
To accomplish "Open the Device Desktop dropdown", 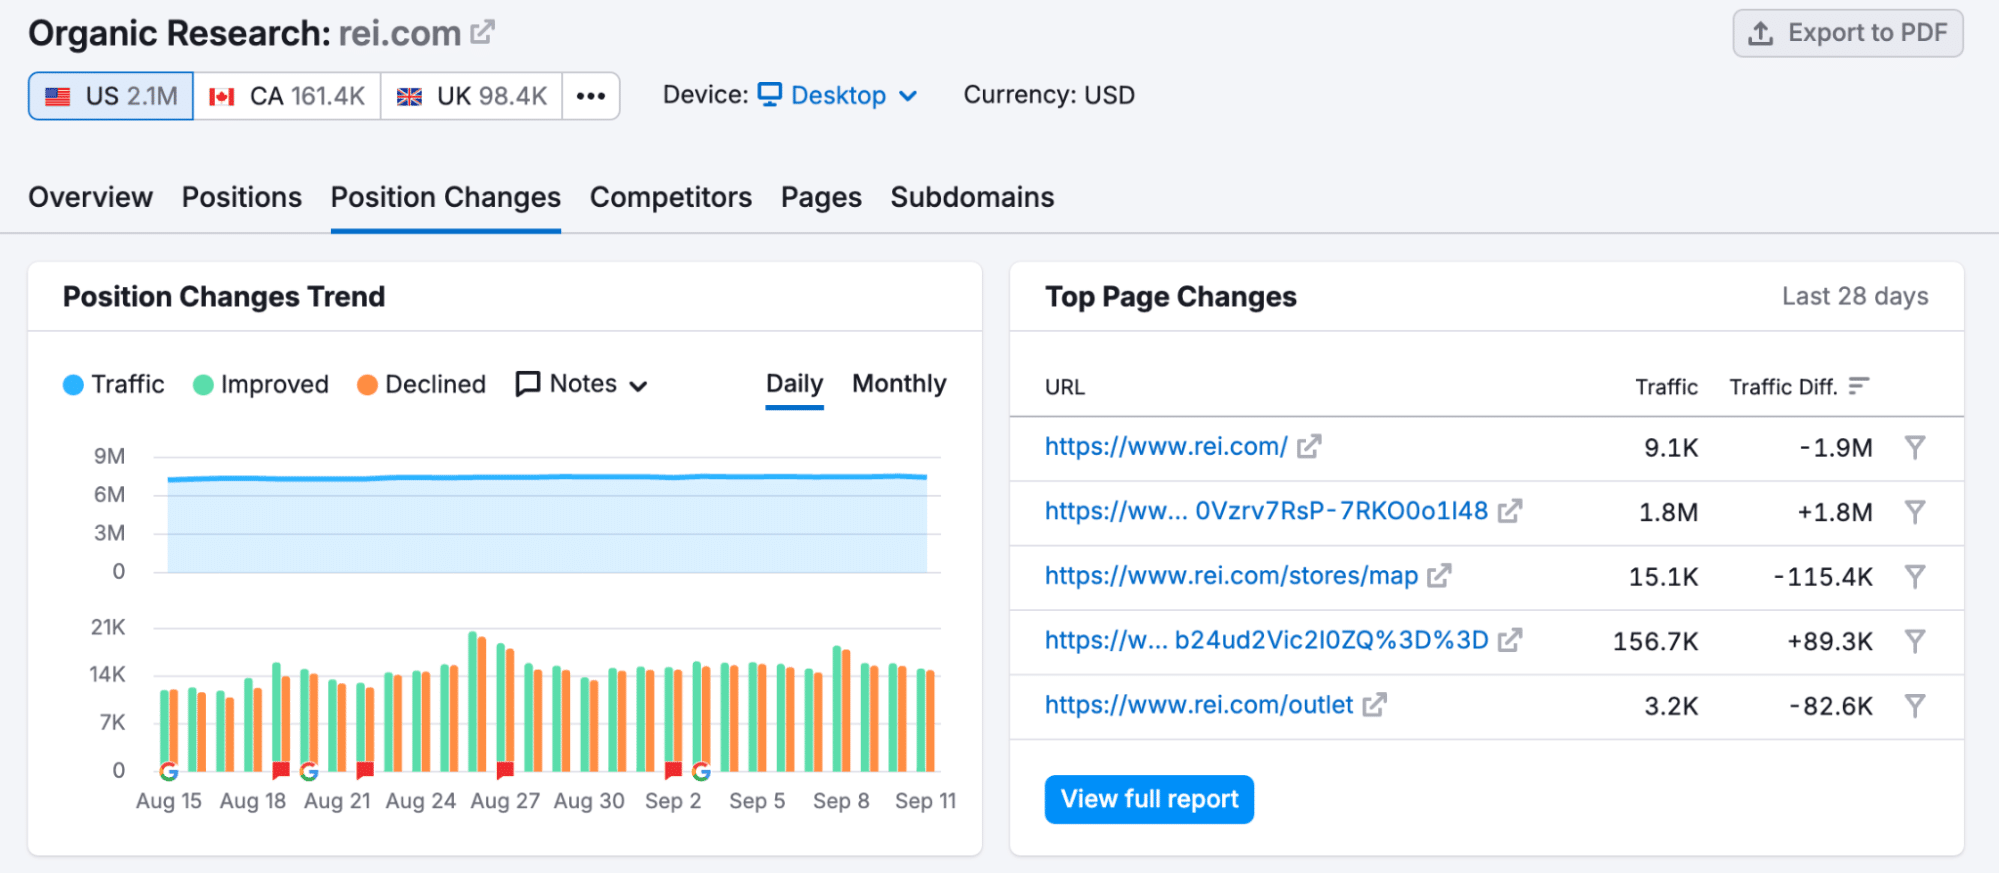I will [838, 95].
